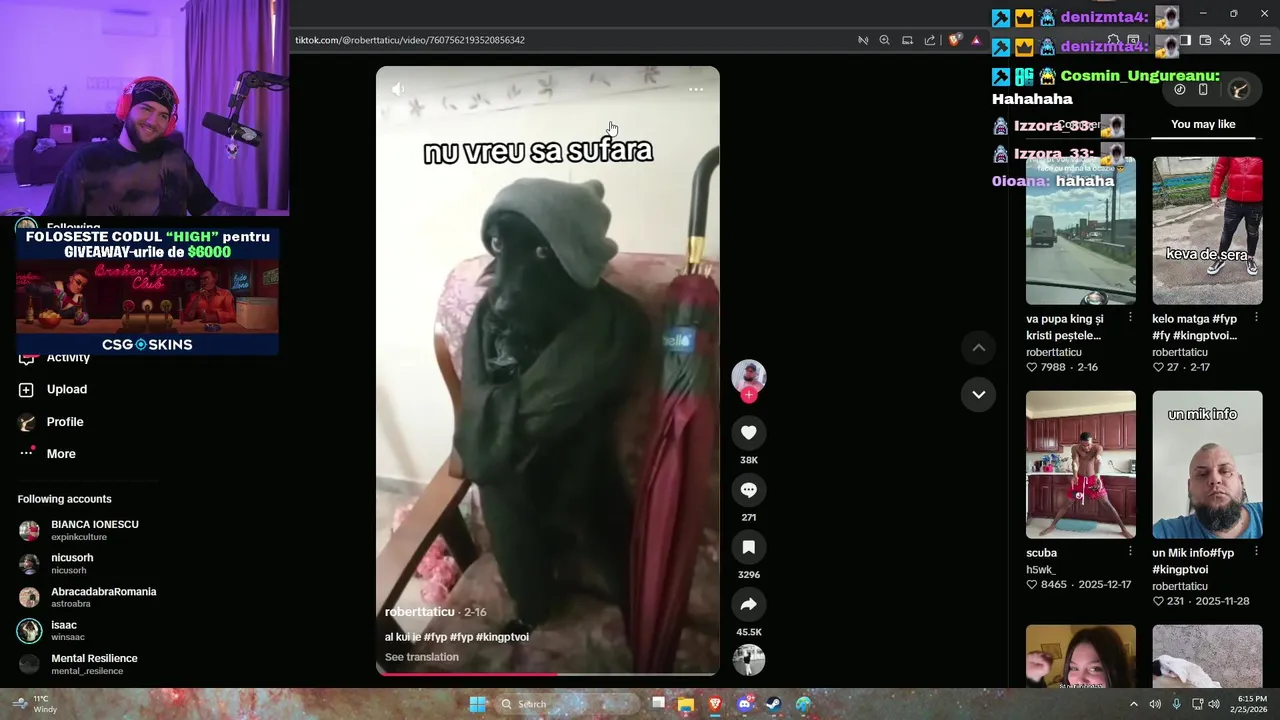
Task: Open Brave Rewards triangle icon
Action: pyautogui.click(x=976, y=40)
